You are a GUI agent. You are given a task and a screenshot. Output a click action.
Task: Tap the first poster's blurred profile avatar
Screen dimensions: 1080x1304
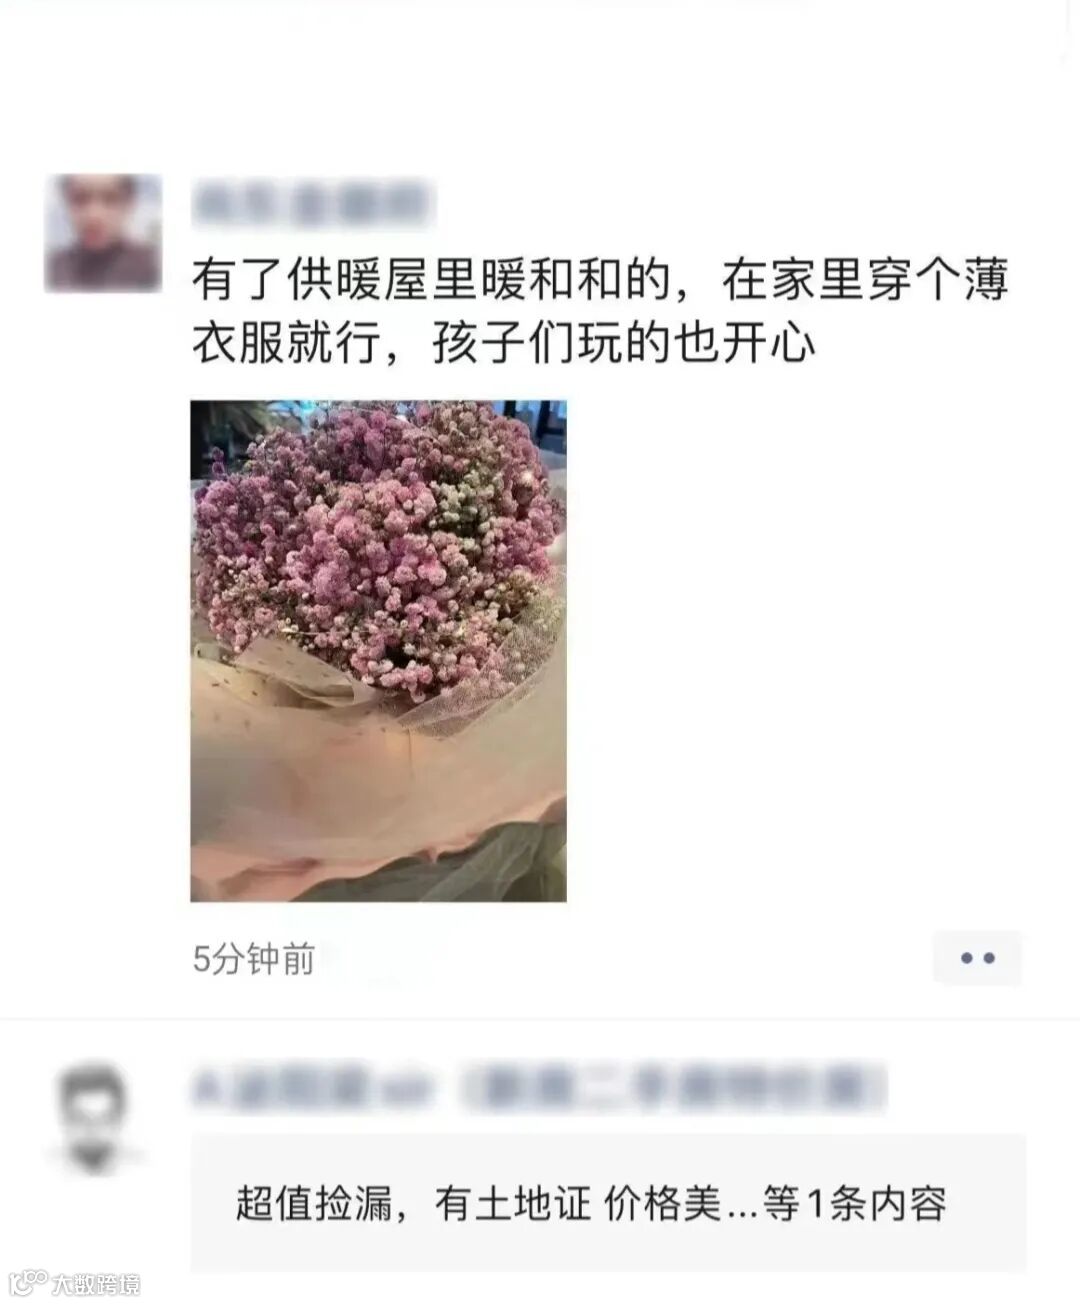(103, 233)
